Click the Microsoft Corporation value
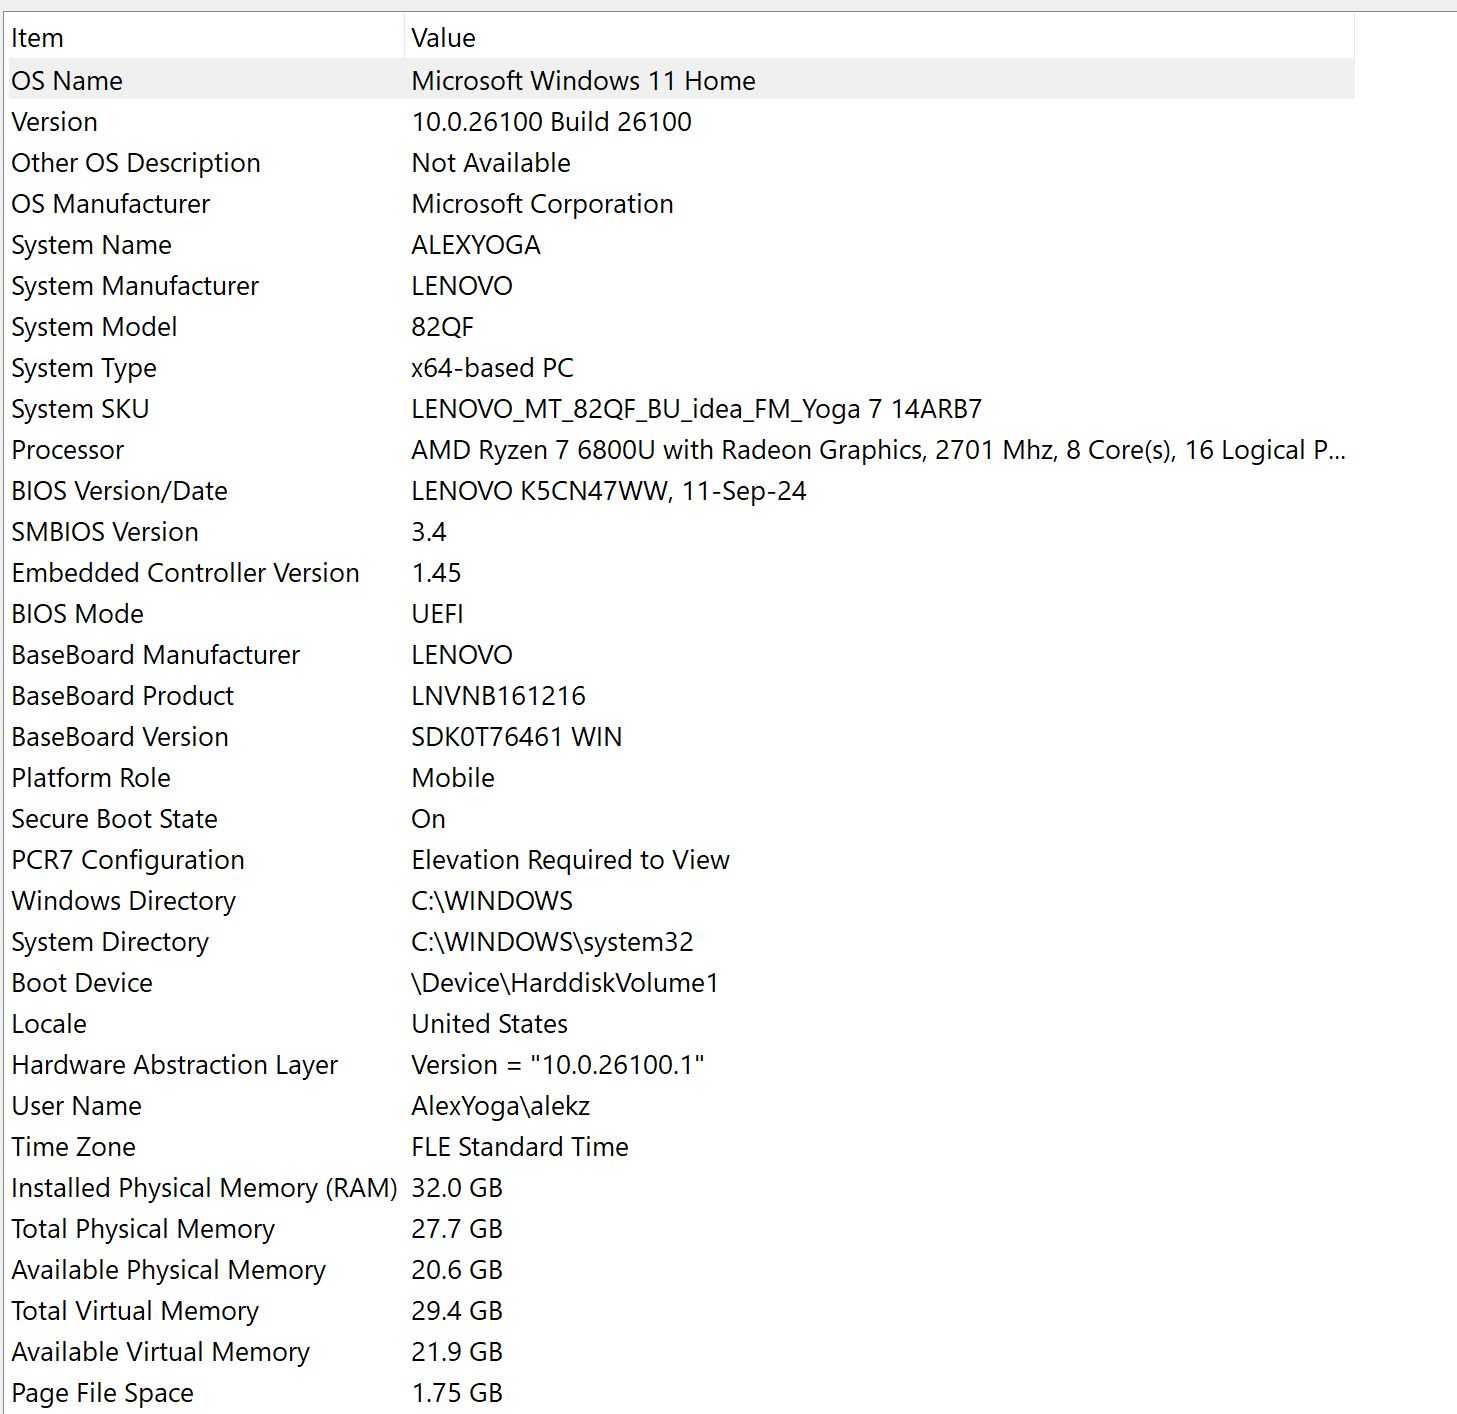 542,203
